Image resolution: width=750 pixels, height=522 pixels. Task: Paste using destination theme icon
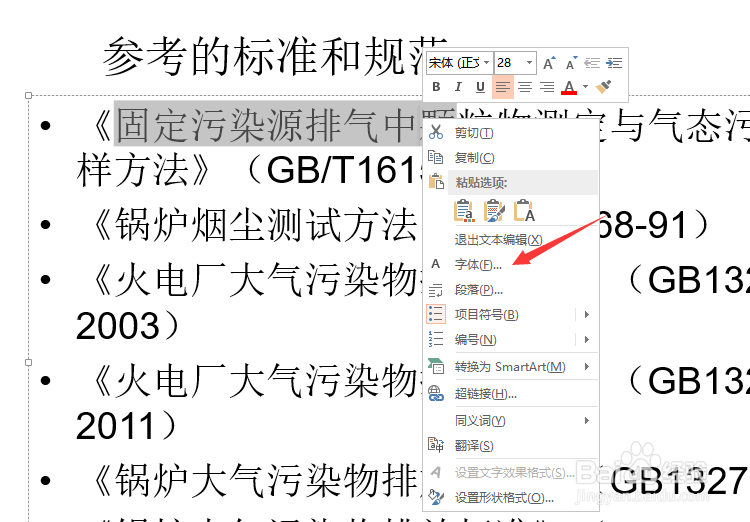(x=464, y=210)
